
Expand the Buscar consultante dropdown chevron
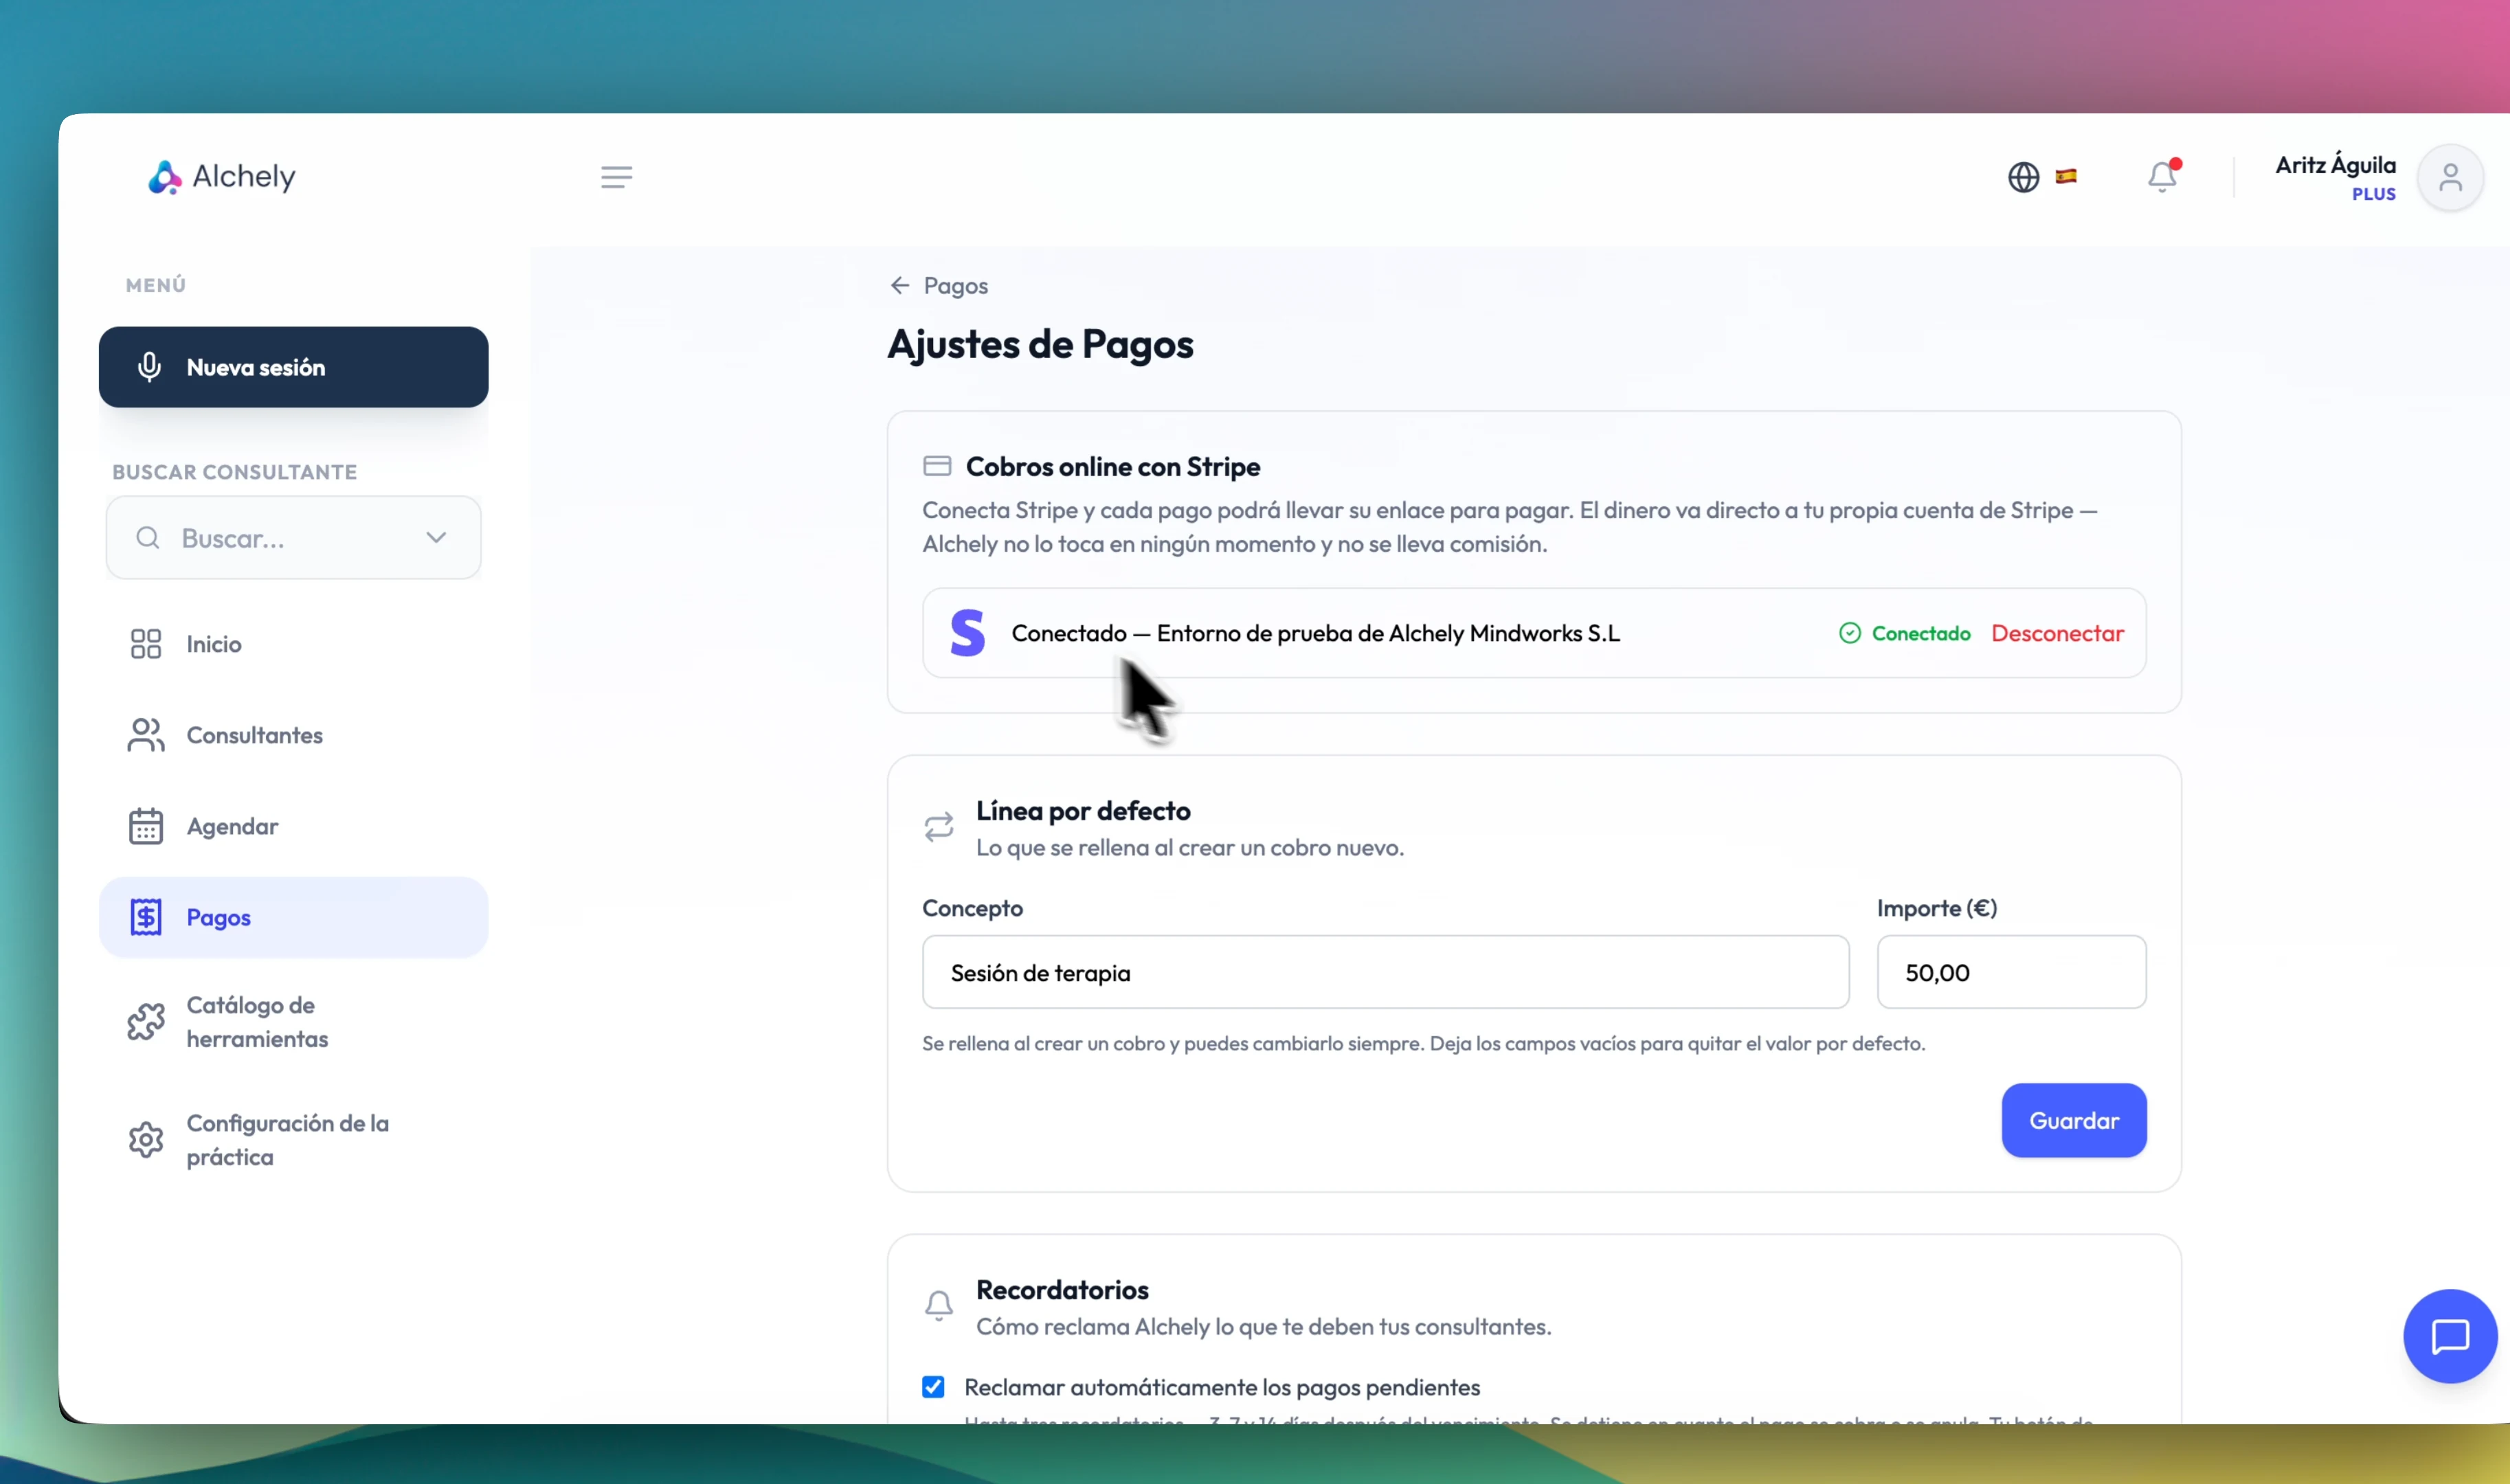pos(436,538)
